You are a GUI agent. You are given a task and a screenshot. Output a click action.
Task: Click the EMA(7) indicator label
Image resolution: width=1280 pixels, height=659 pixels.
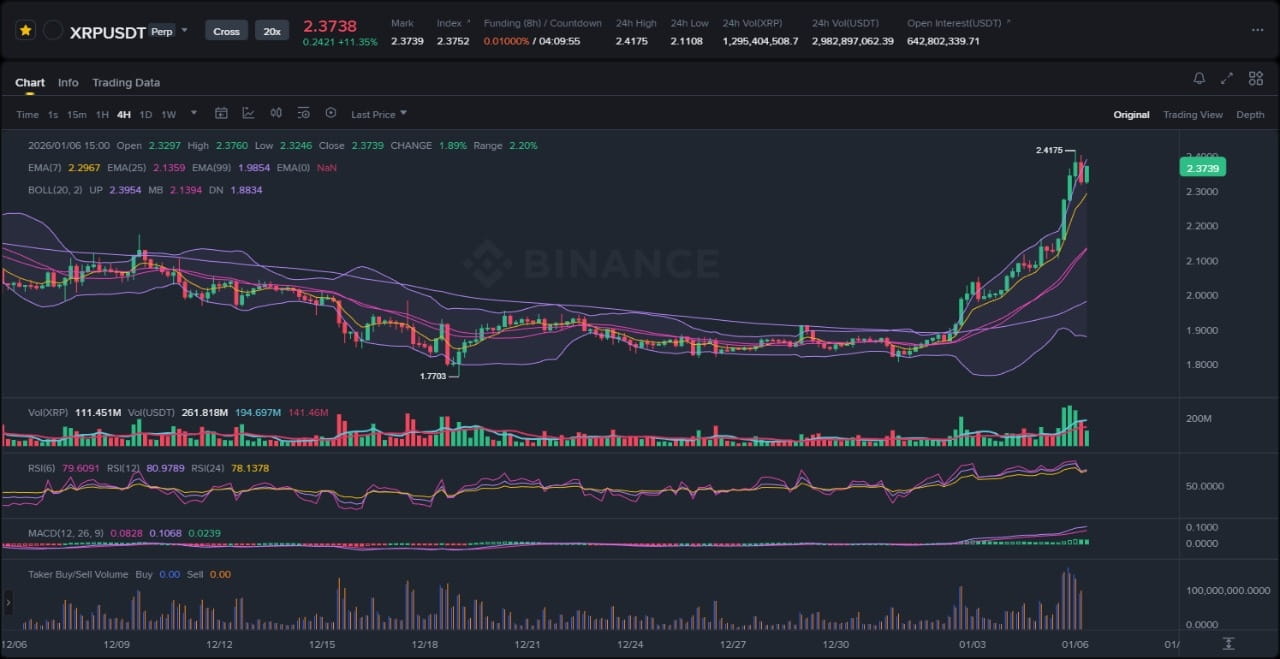pyautogui.click(x=43, y=168)
